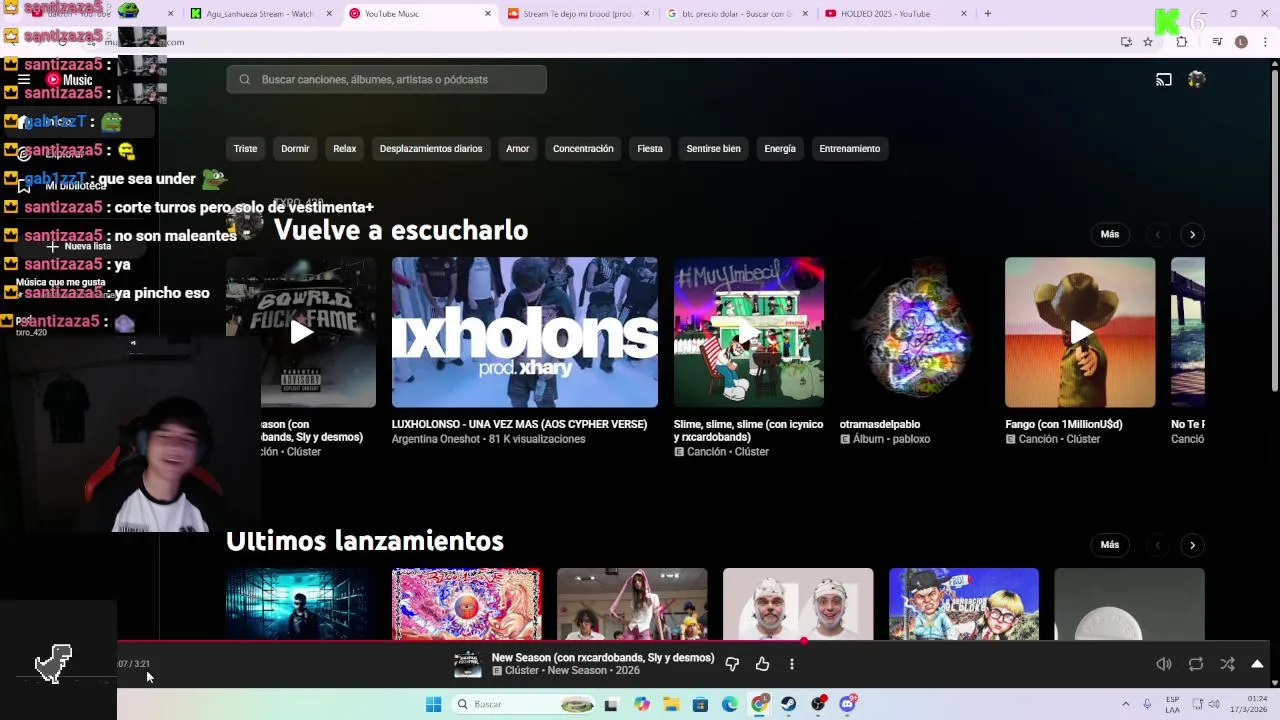The width and height of the screenshot is (1280, 720).
Task: Open the browser extensions puzzle icon
Action: tap(1182, 42)
